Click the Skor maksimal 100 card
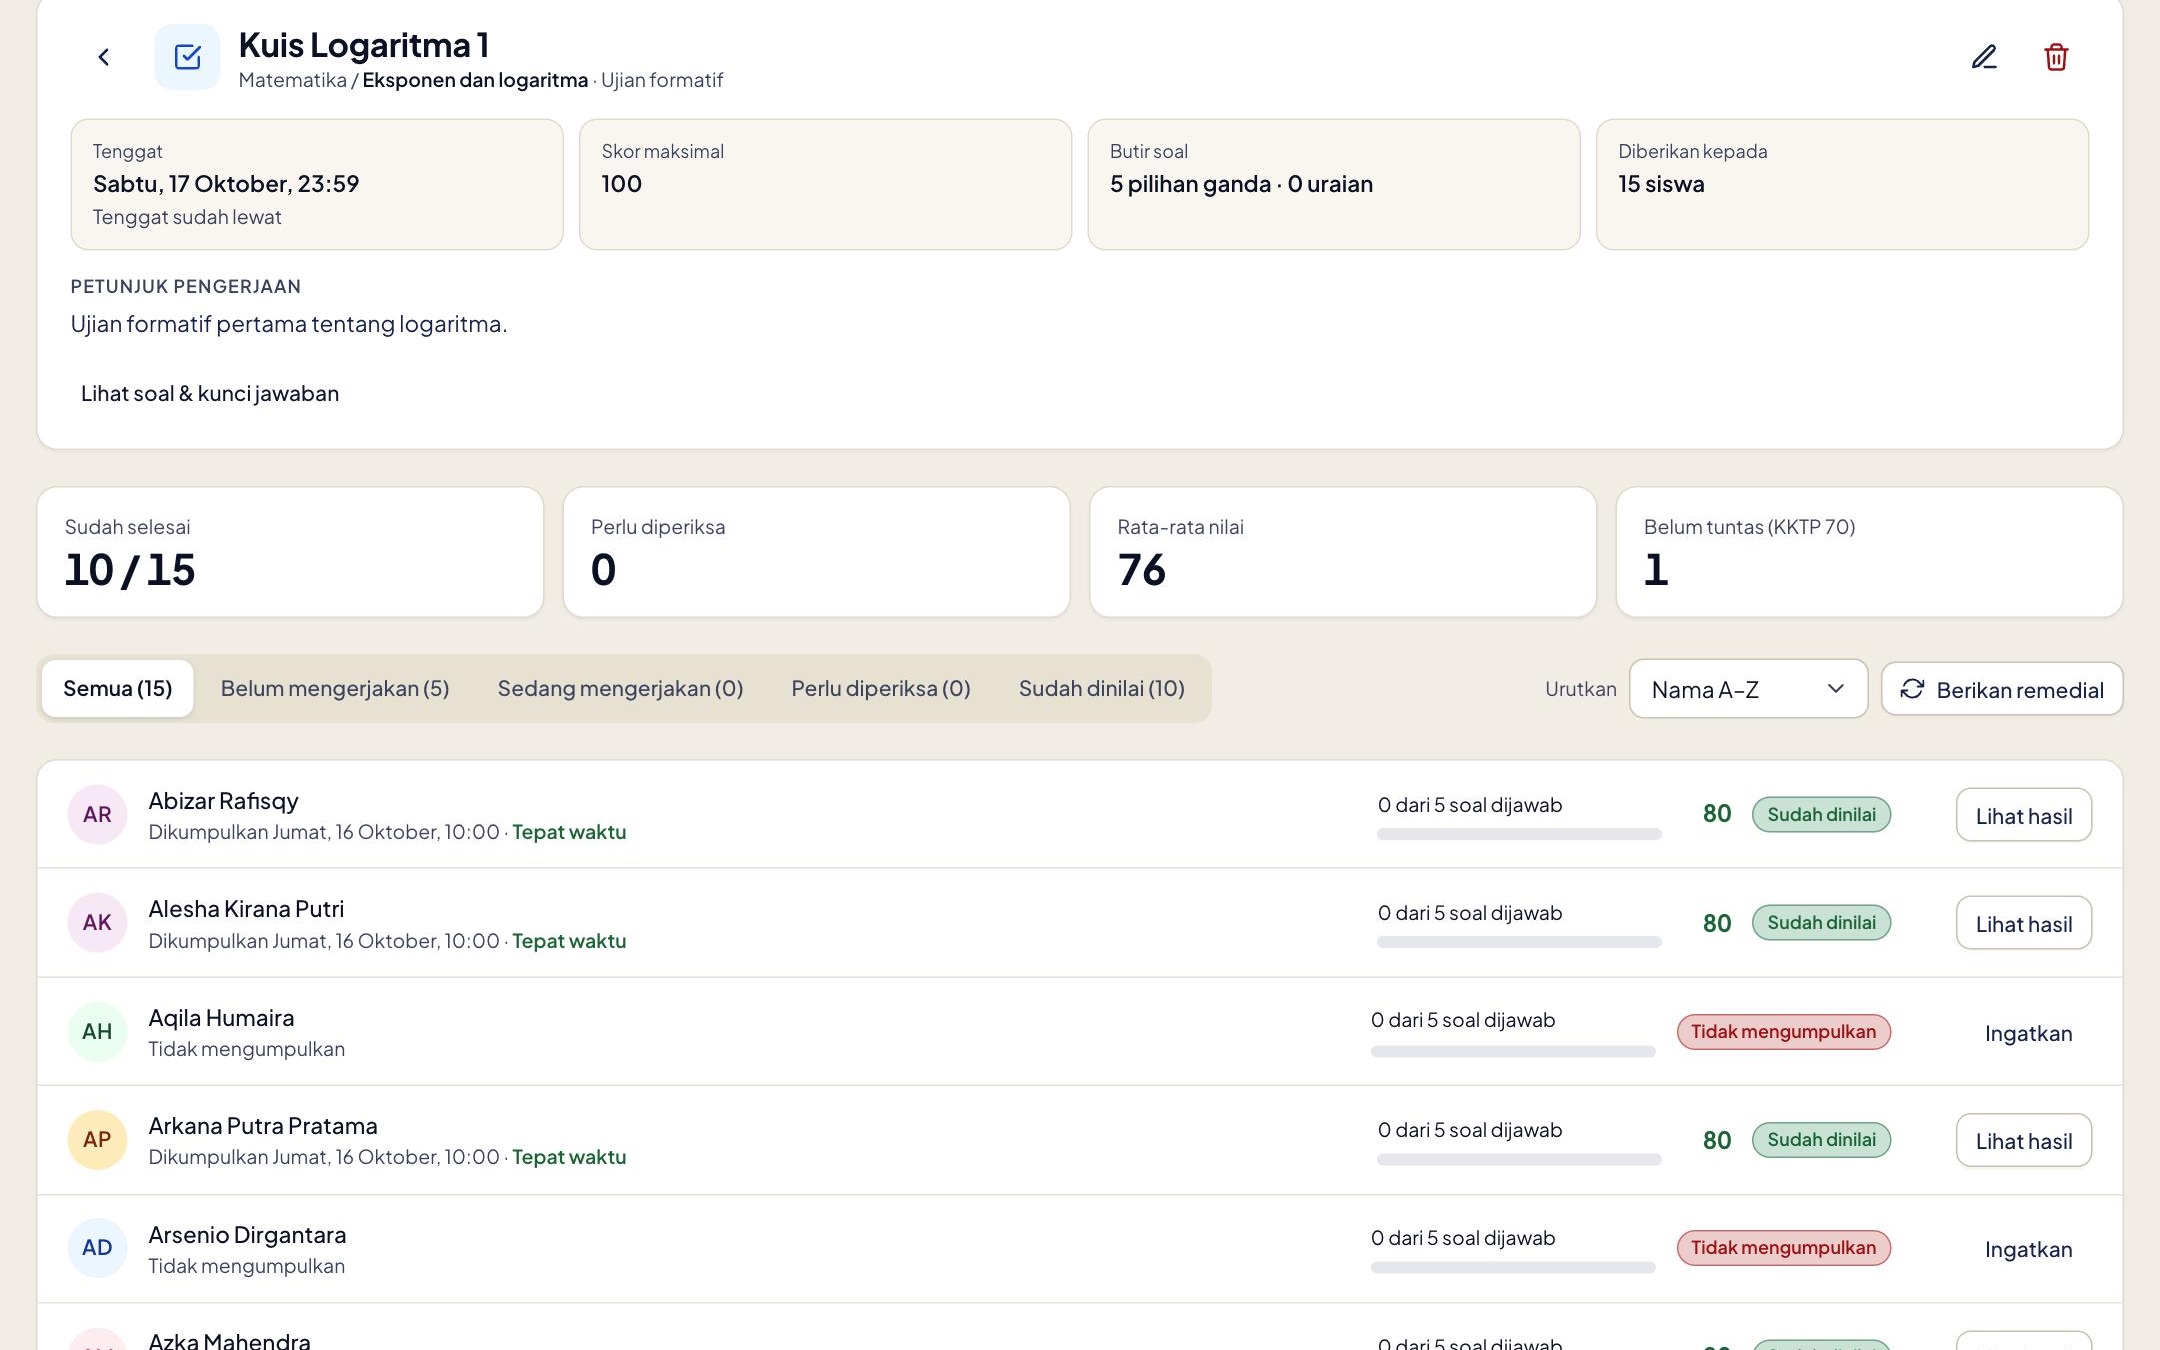Screen dimensions: 2160x1350 point(825,184)
